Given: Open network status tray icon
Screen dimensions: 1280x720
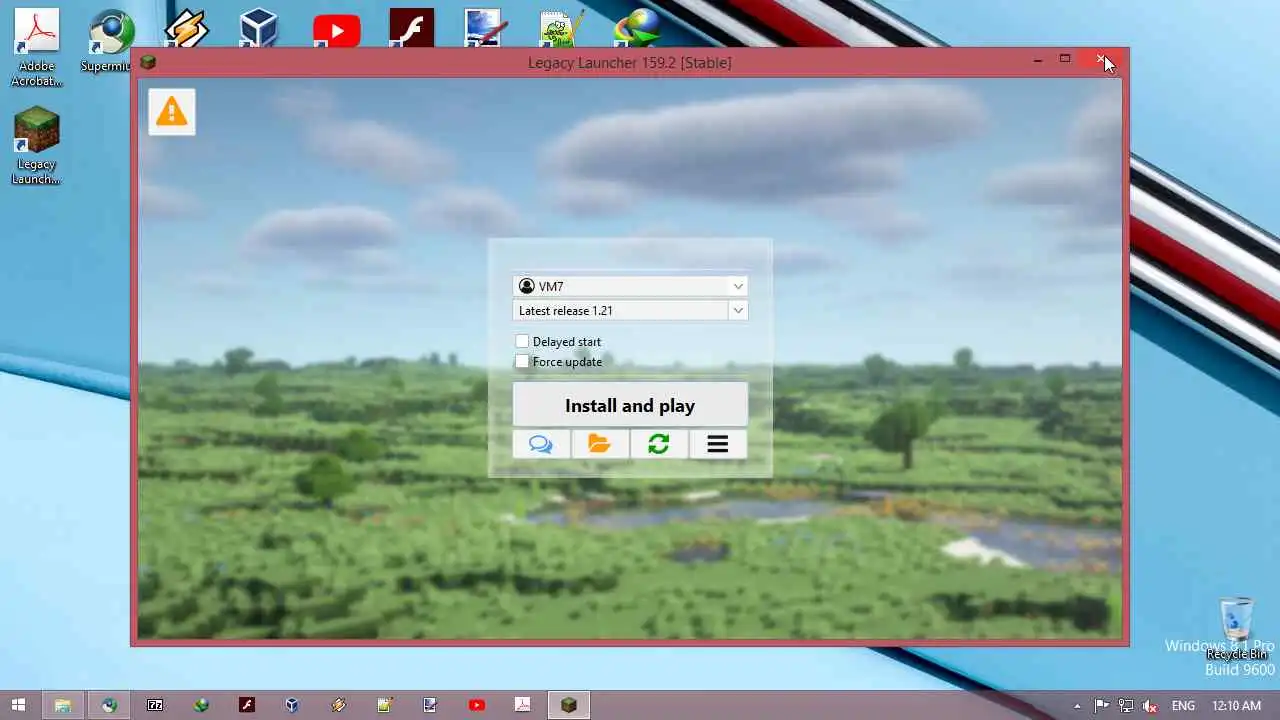Looking at the screenshot, I should pos(1126,706).
